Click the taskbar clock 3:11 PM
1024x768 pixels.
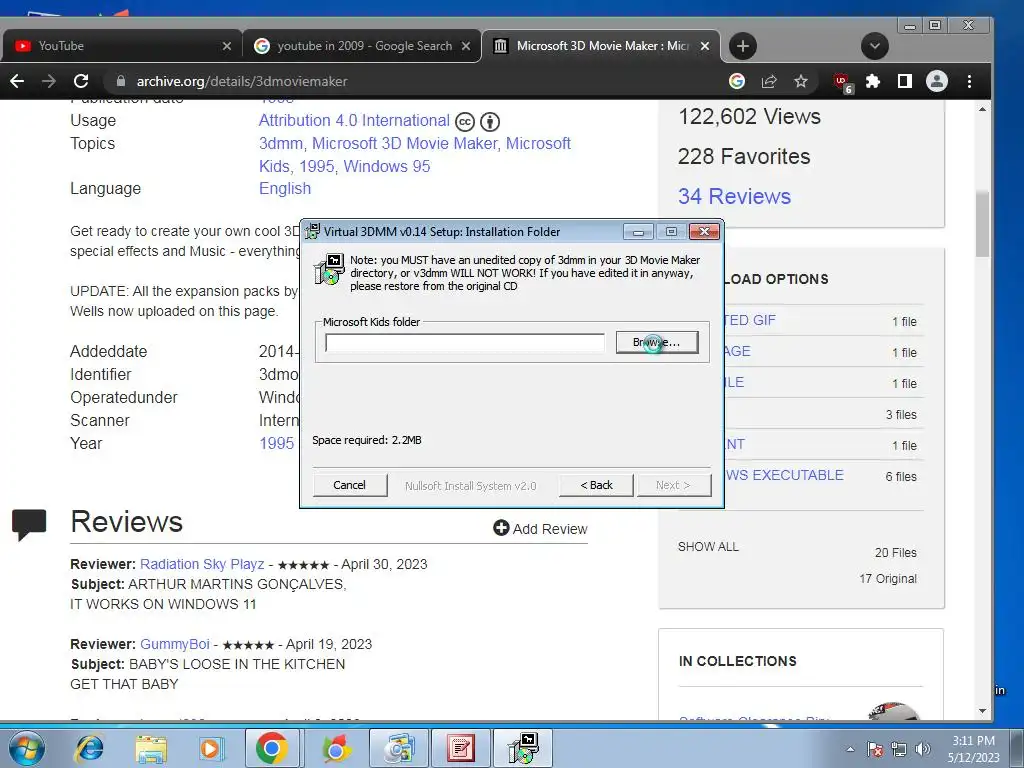tap(974, 741)
